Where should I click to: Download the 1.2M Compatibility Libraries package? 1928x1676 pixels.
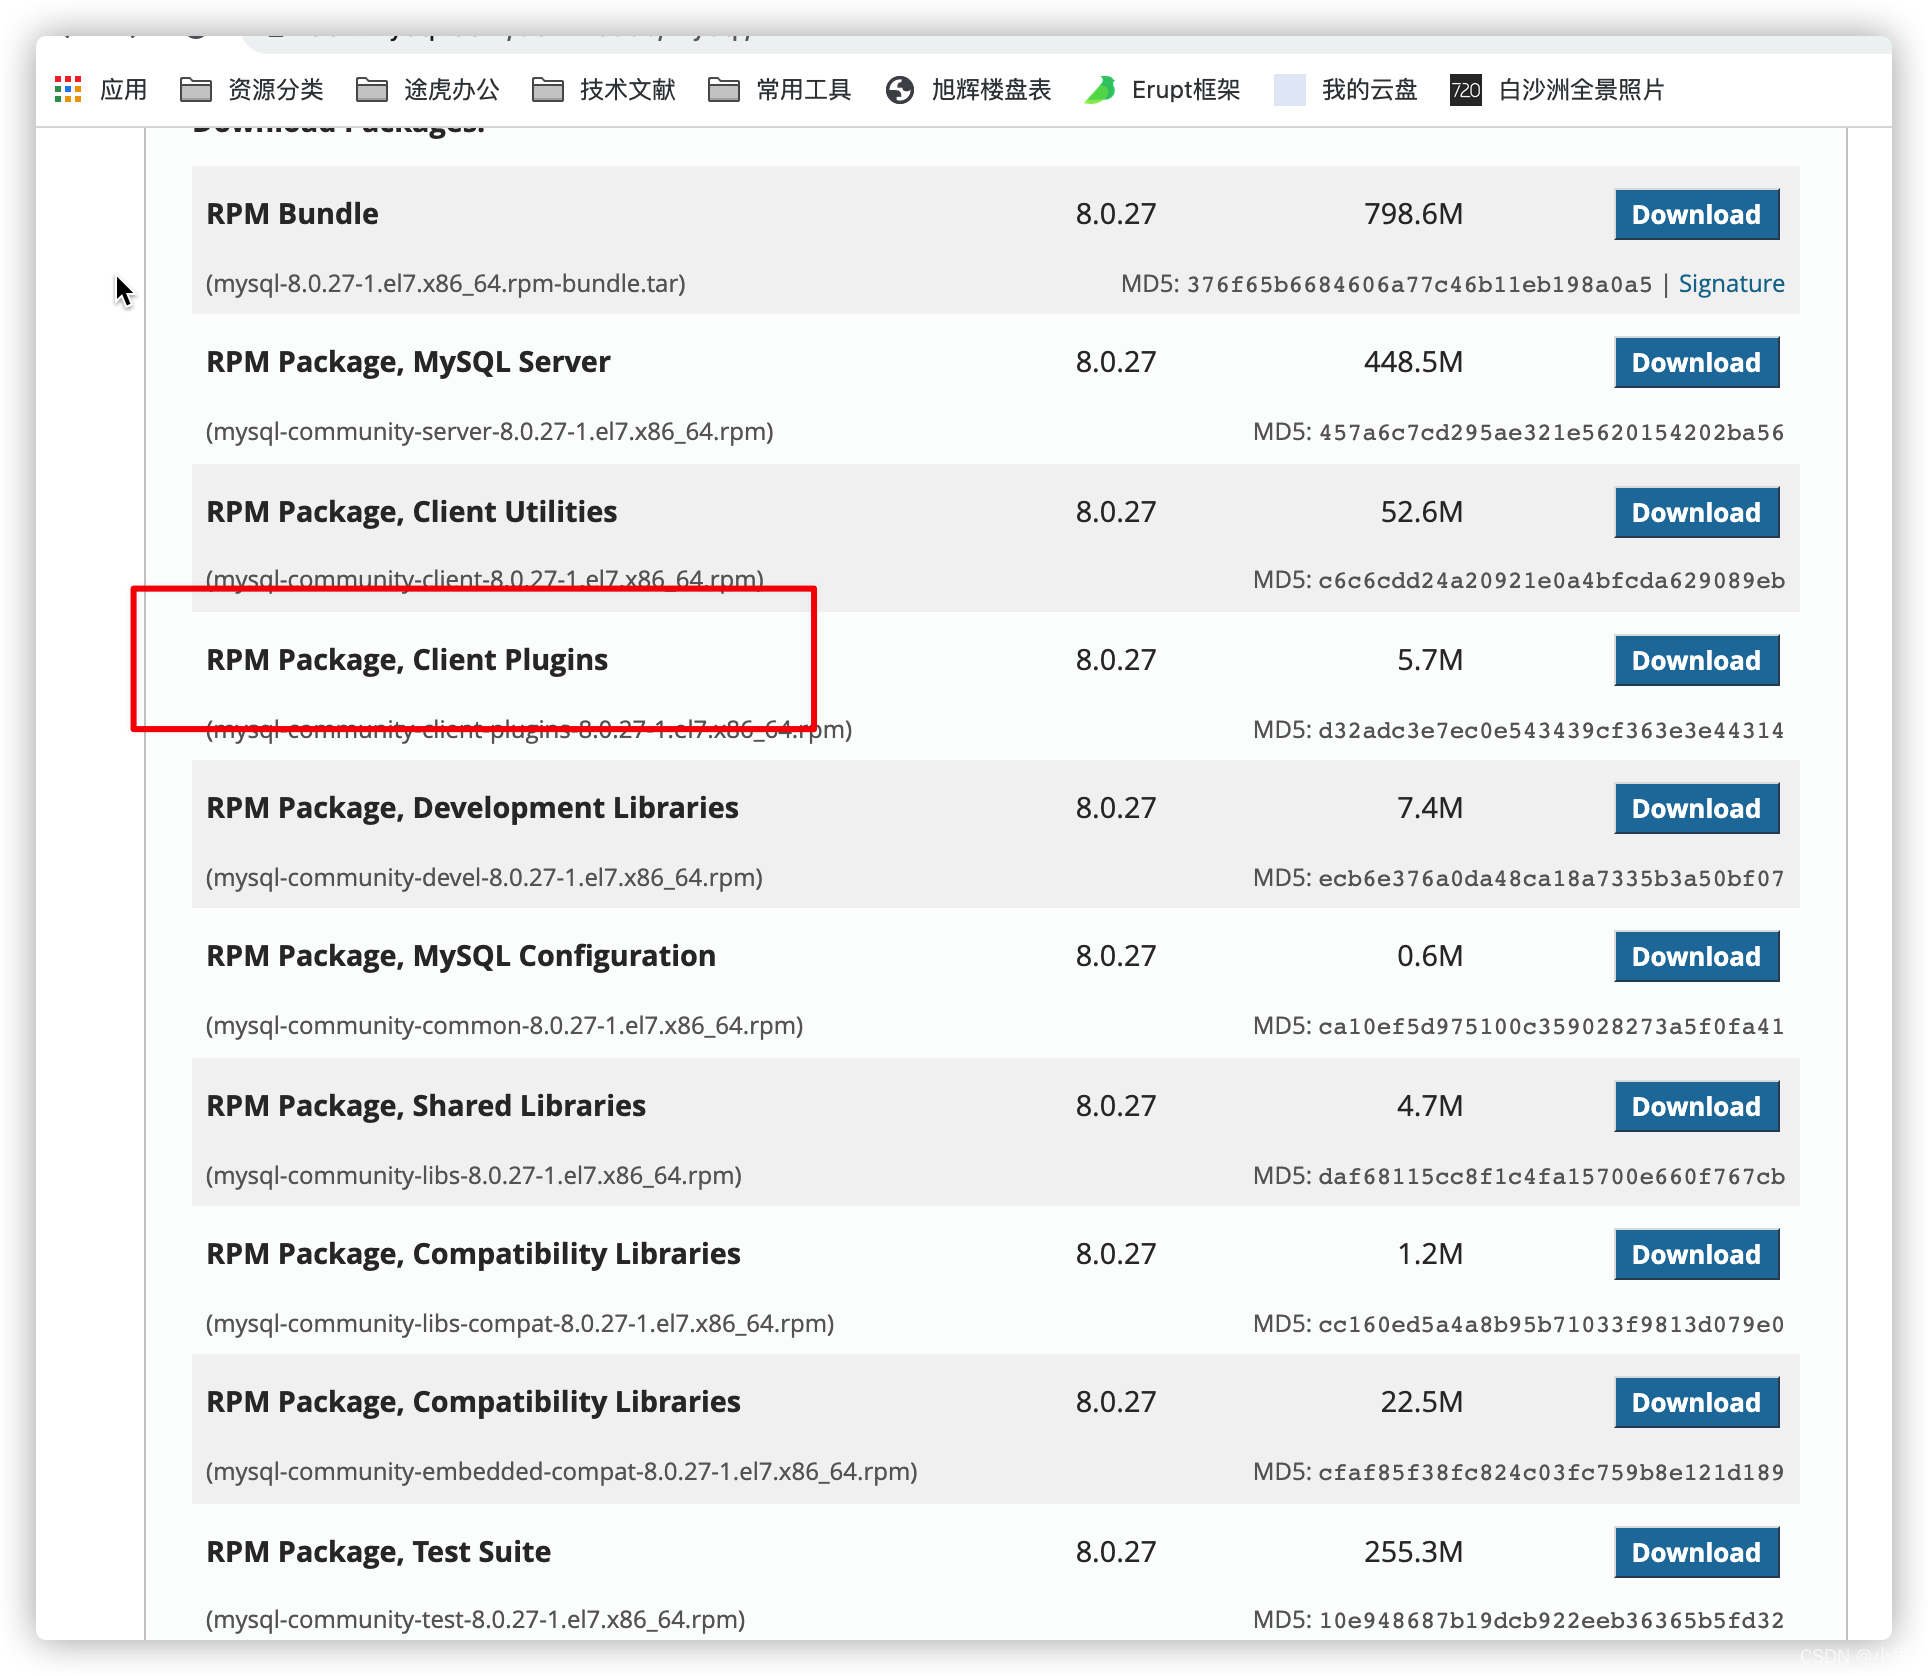coord(1696,1255)
